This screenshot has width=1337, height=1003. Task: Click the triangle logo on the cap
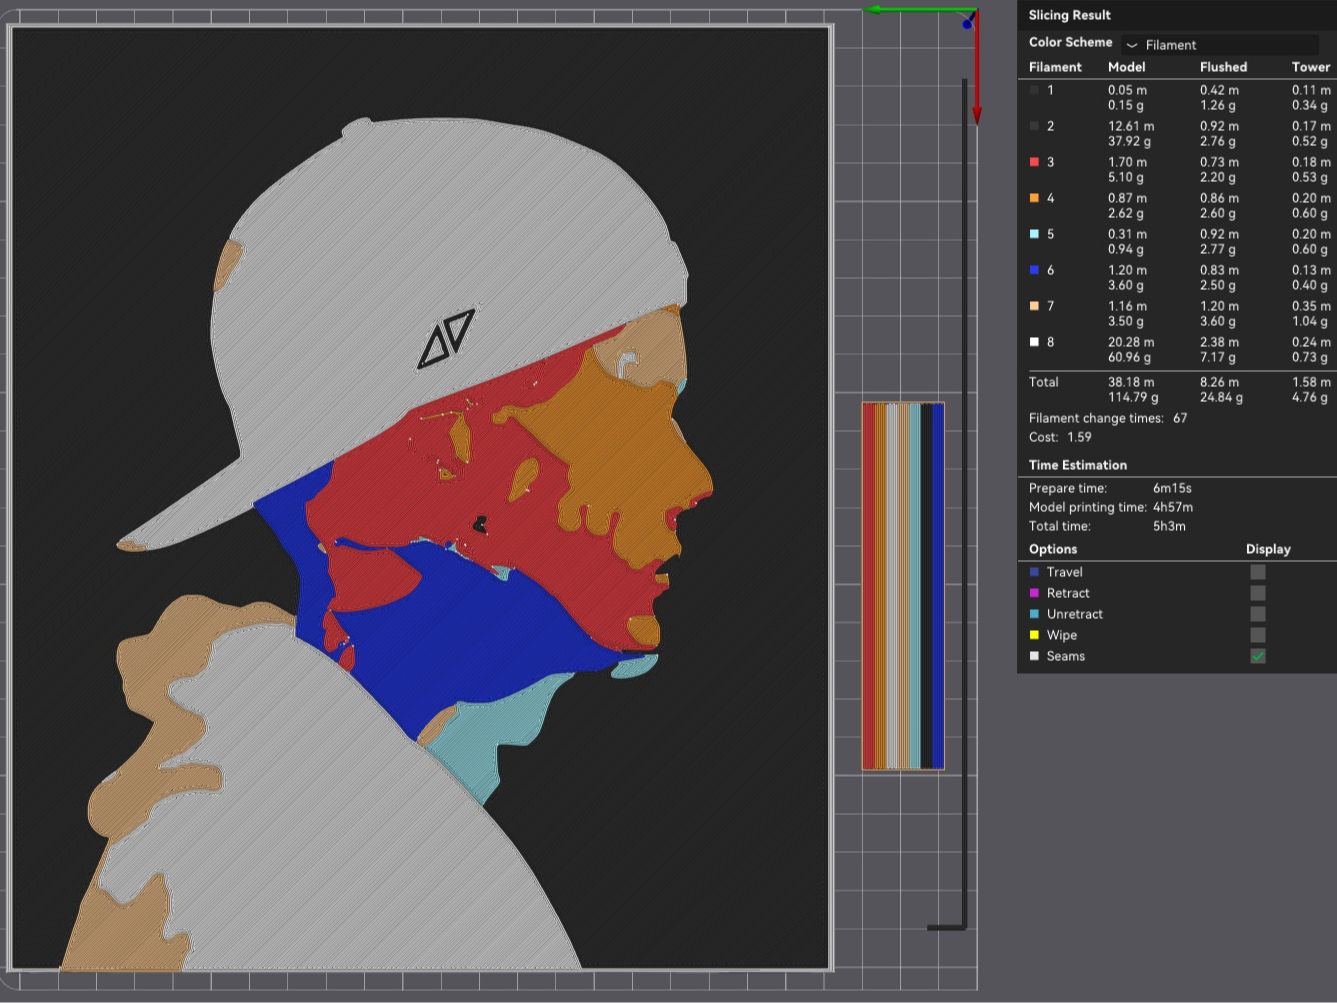446,339
